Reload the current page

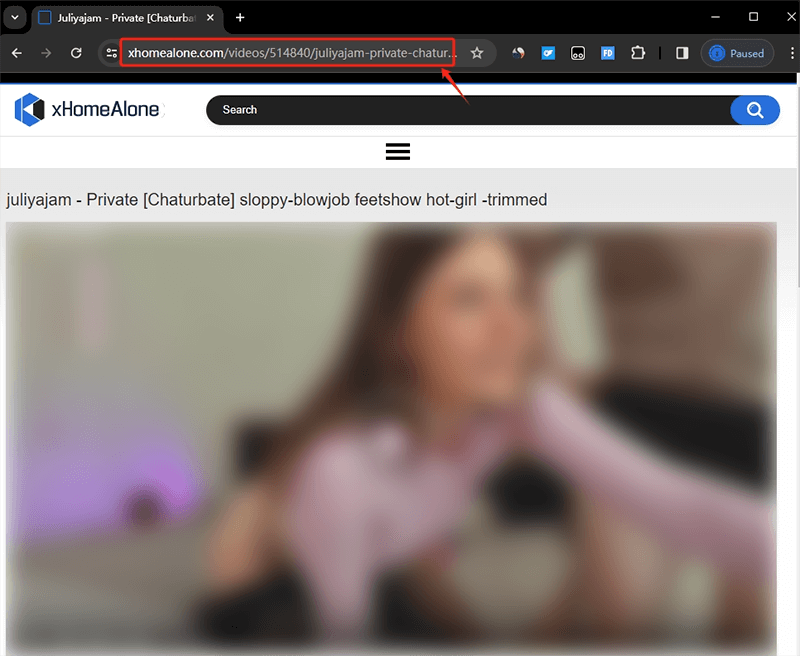coord(76,53)
